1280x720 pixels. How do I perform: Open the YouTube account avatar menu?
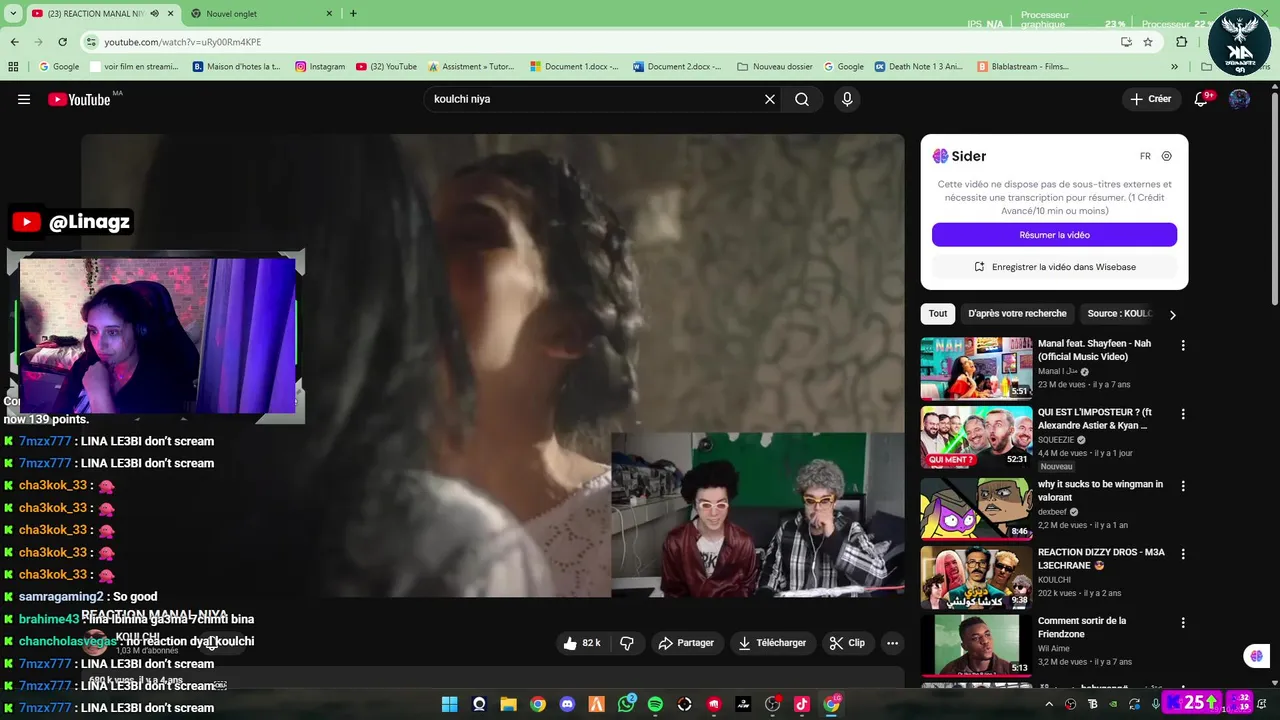(1239, 99)
